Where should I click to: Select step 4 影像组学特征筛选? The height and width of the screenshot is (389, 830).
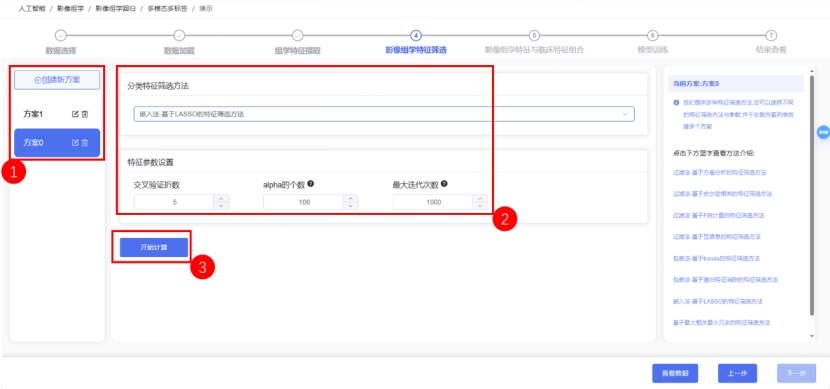(x=416, y=35)
